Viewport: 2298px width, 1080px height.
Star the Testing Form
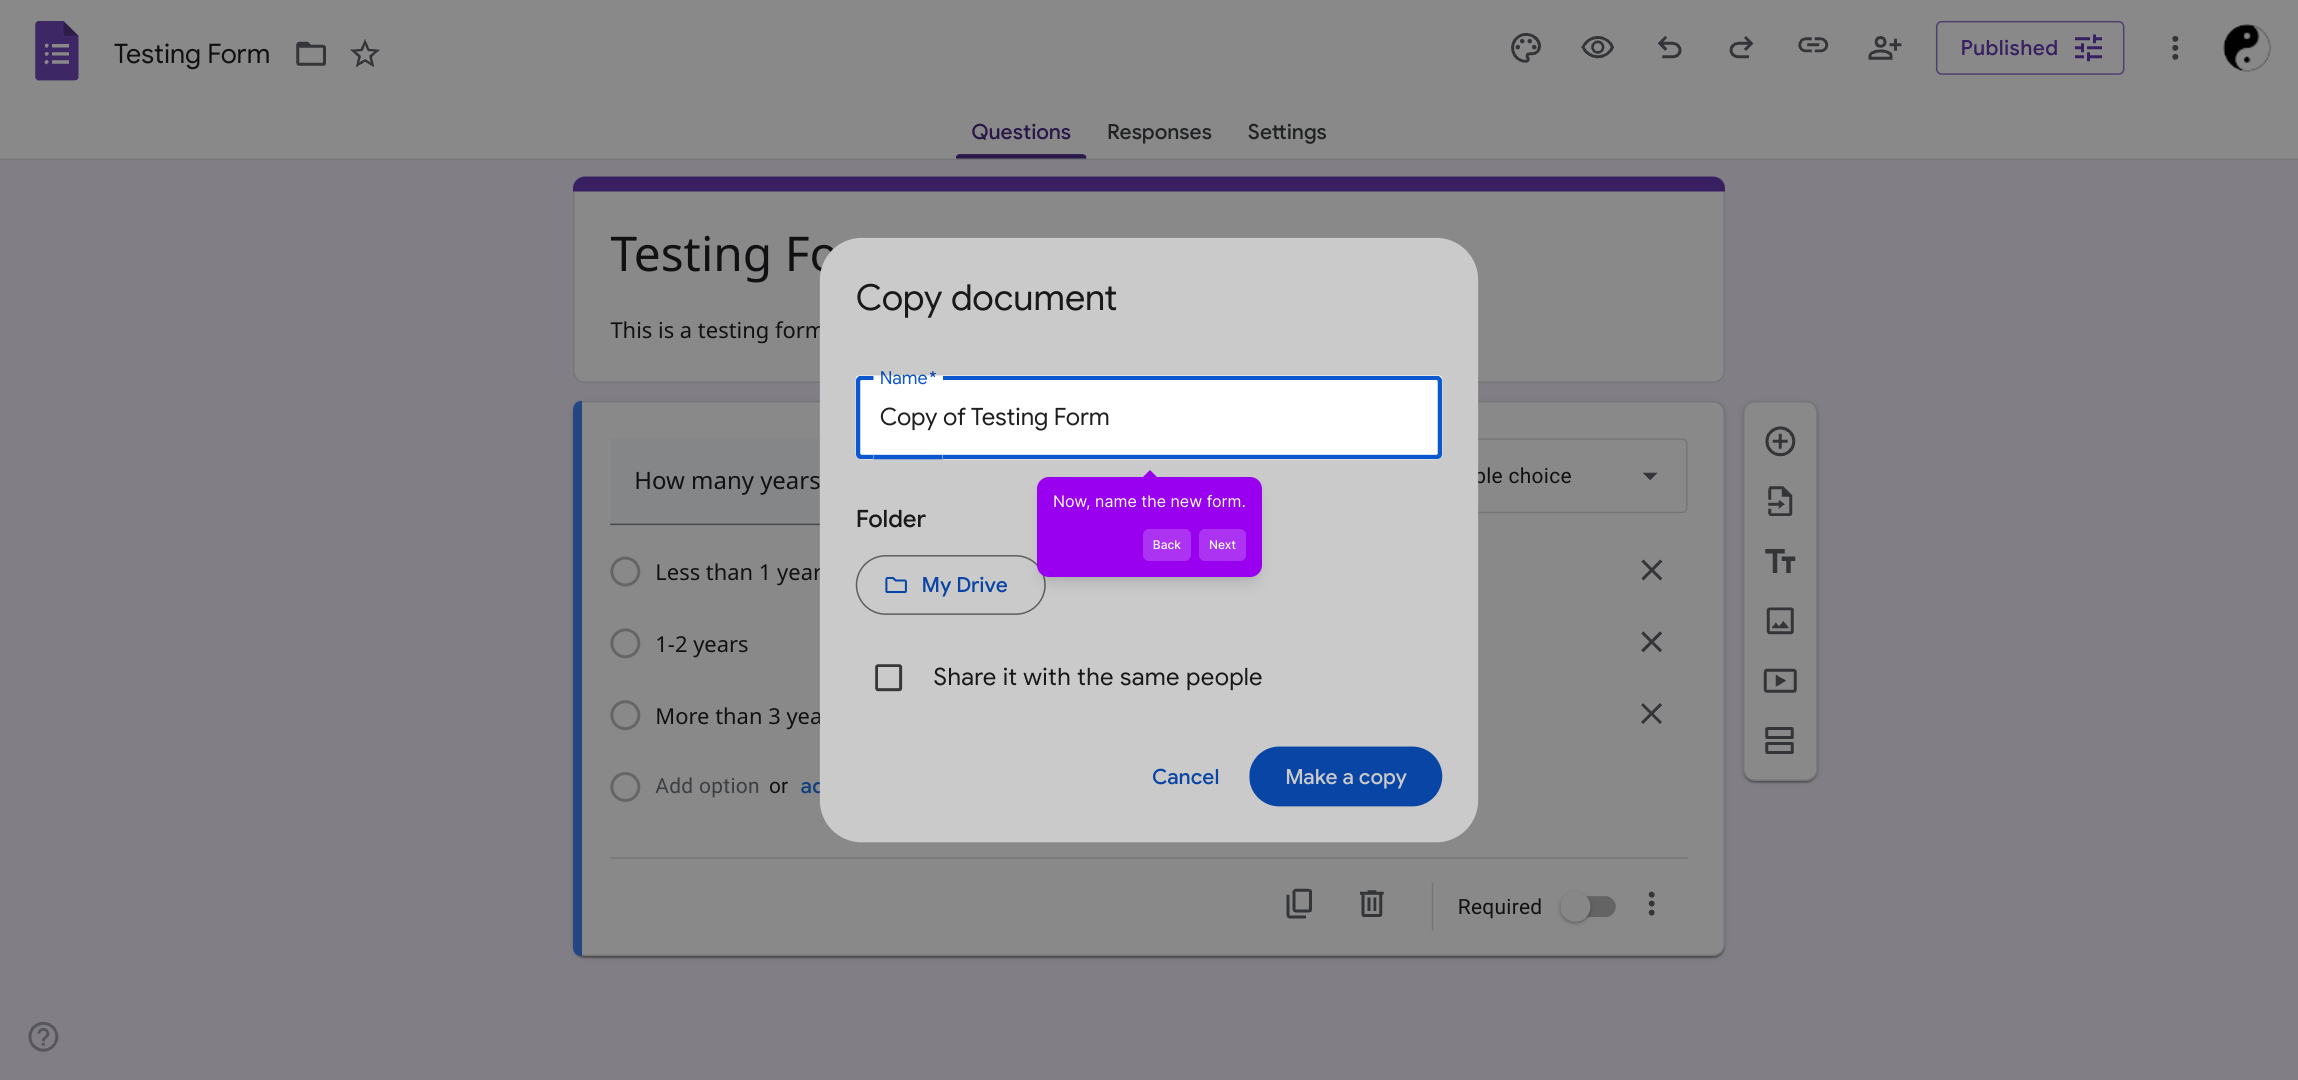point(365,53)
